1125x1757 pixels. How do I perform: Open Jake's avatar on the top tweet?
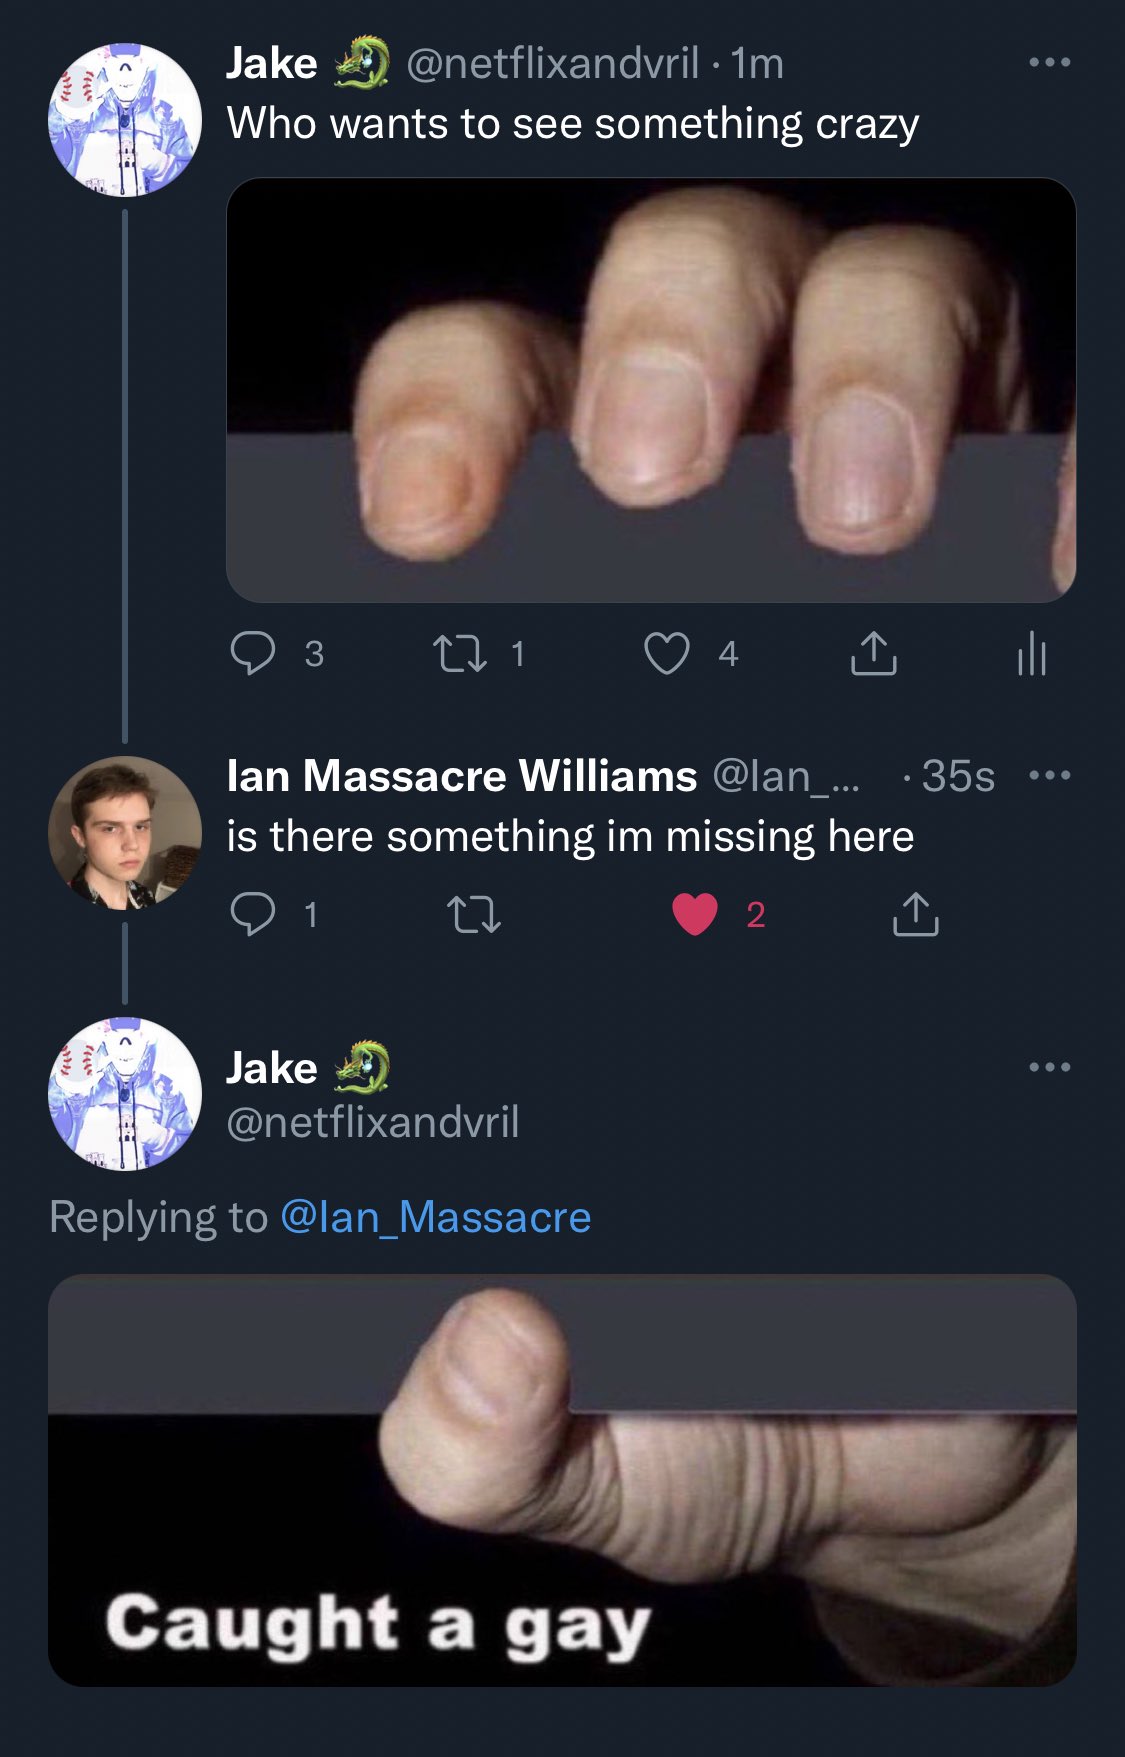click(x=125, y=120)
